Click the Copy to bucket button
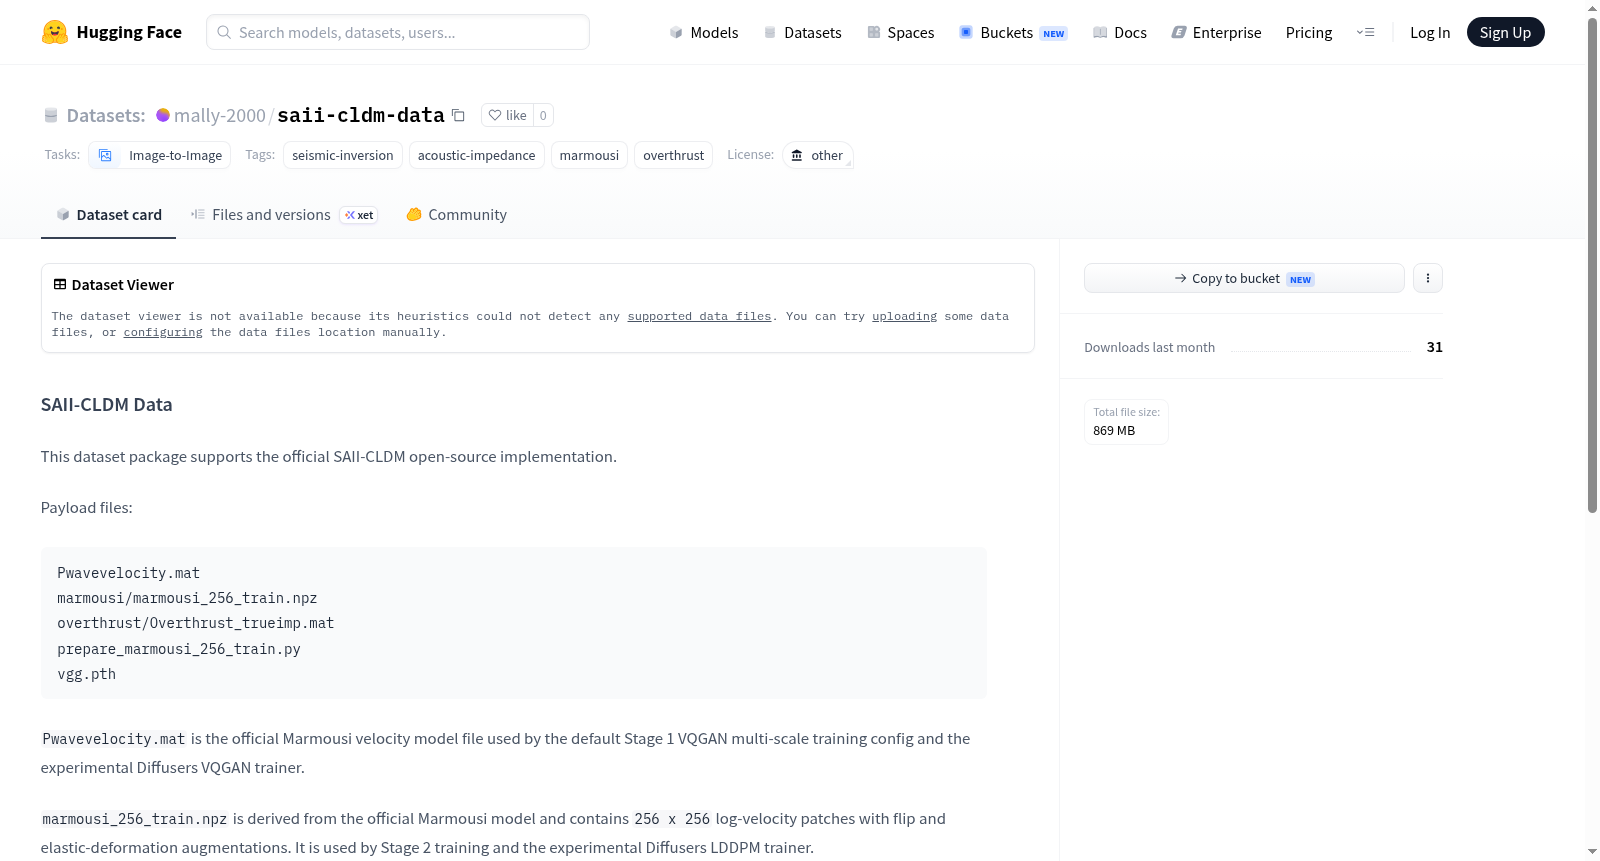The width and height of the screenshot is (1600, 861). point(1244,278)
